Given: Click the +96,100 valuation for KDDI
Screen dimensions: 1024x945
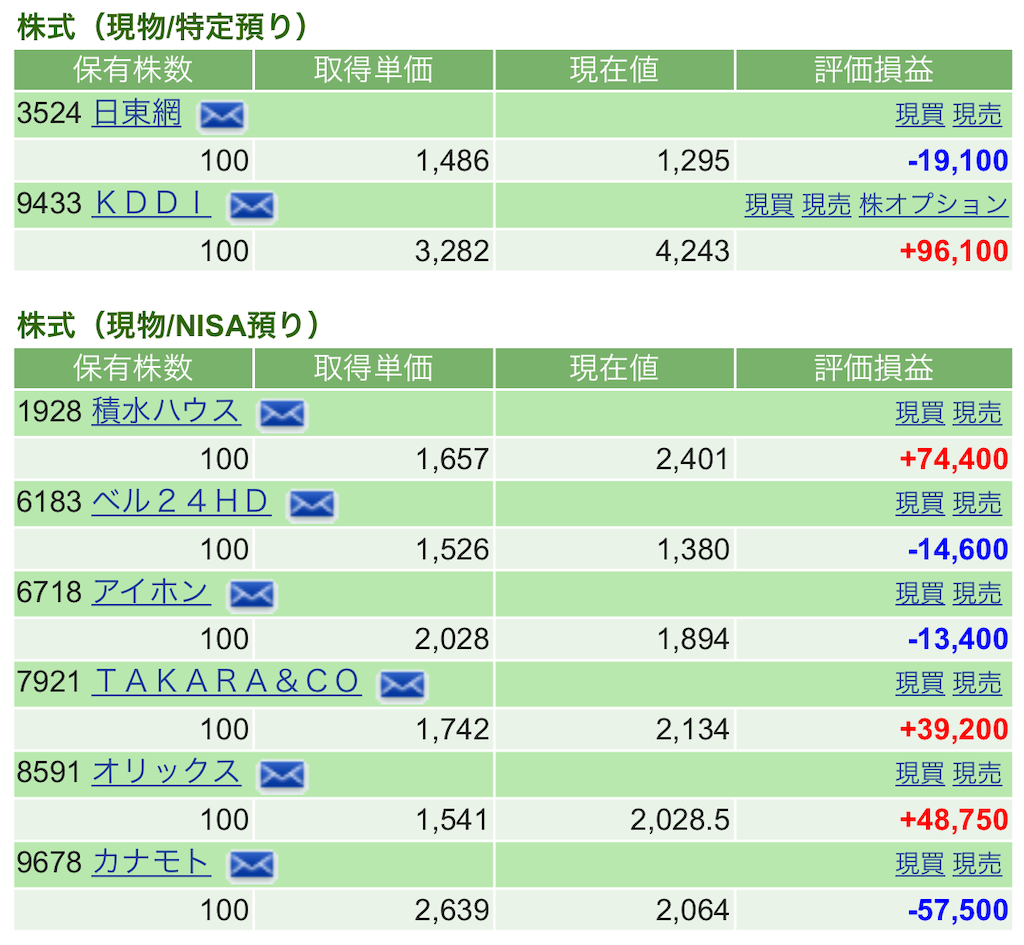Looking at the screenshot, I should 954,251.
